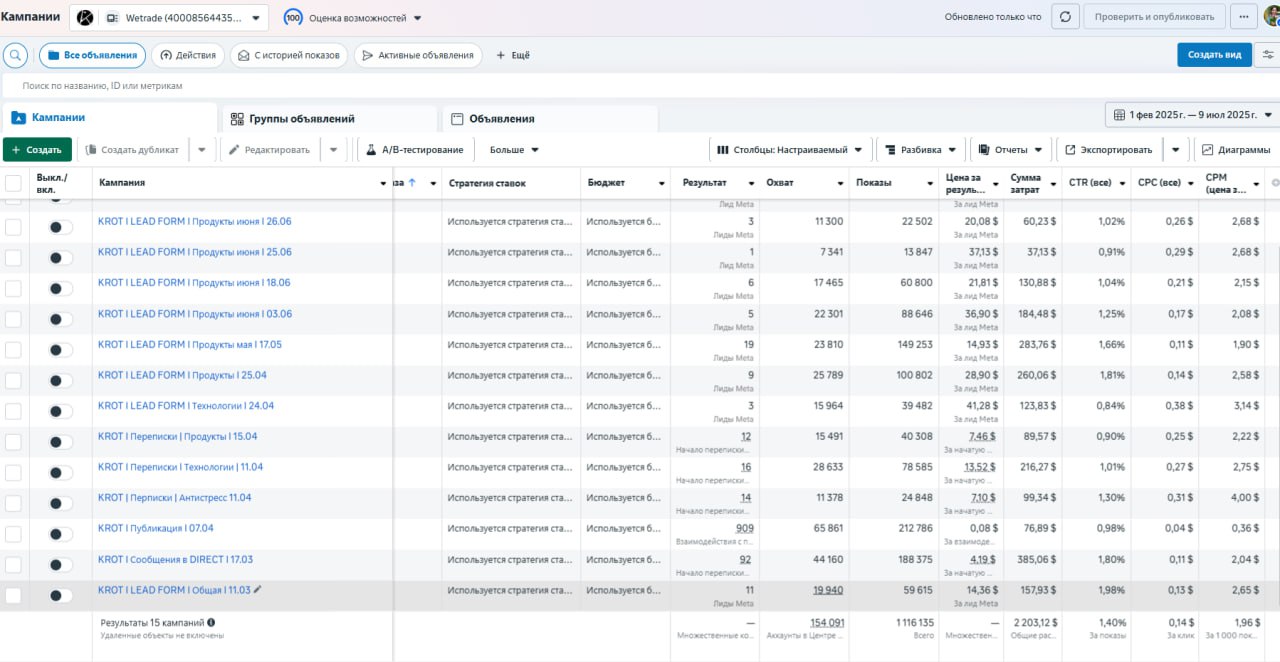Expand the Столбцы: Настраиваемый columns dropdown
The height and width of the screenshot is (662, 1280).
[x=789, y=150]
